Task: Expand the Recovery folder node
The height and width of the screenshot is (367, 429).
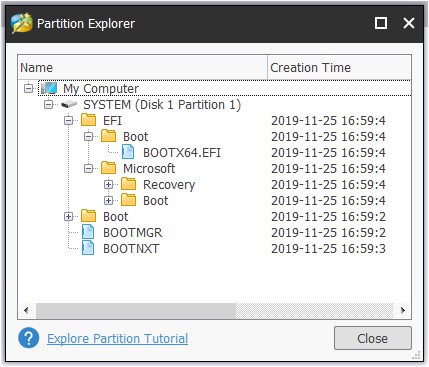Action: (x=109, y=184)
